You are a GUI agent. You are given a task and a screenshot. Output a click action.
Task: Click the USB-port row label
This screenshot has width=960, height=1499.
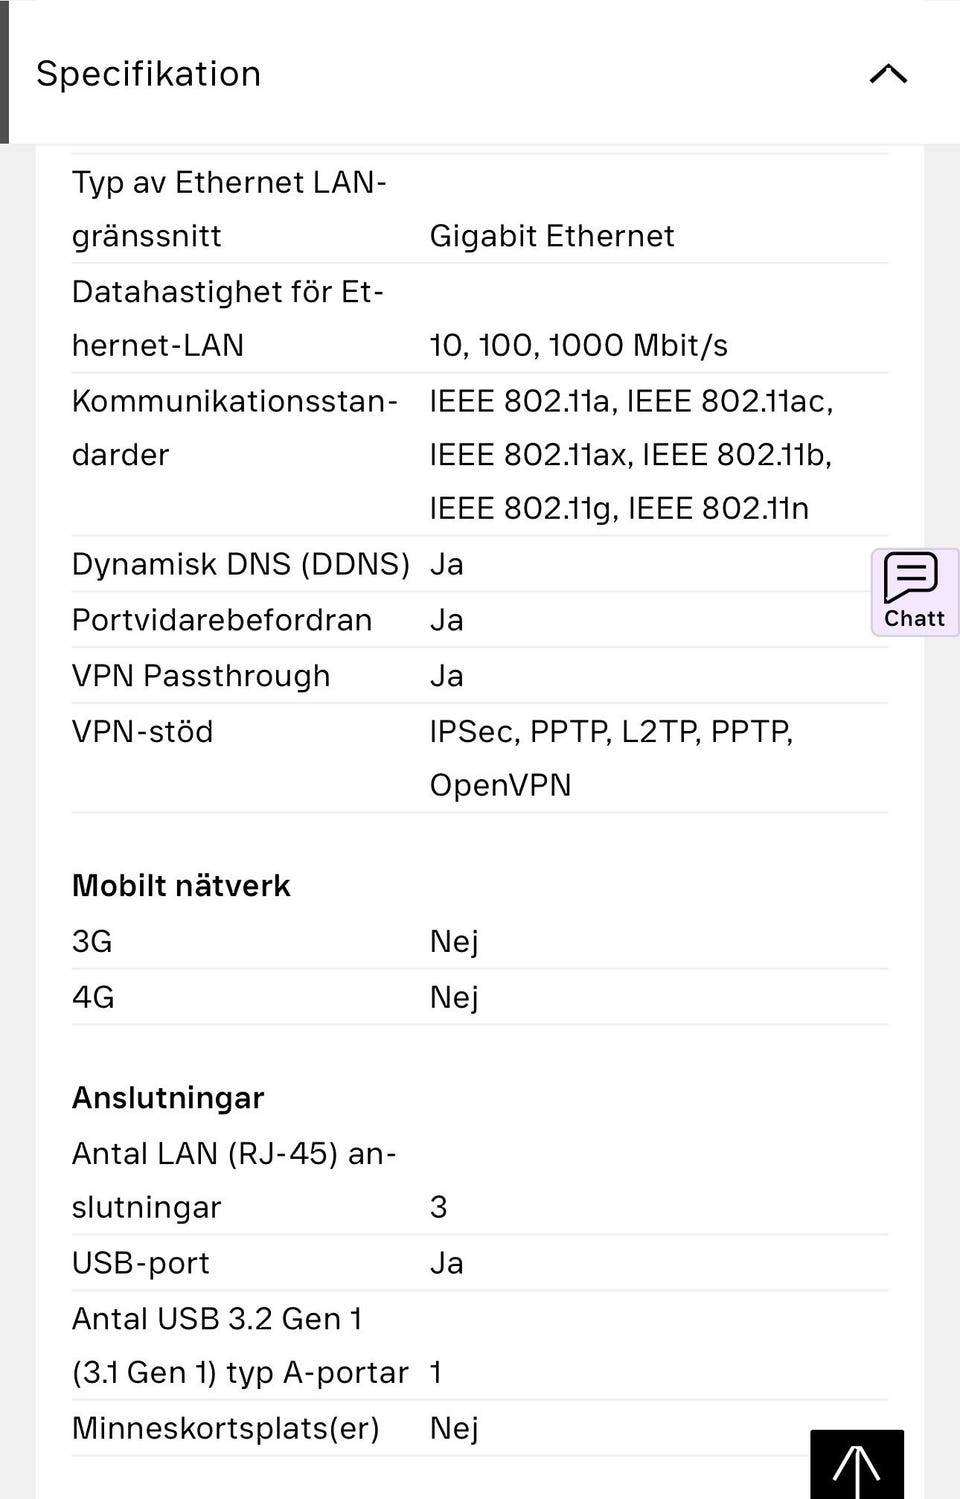pos(141,1263)
